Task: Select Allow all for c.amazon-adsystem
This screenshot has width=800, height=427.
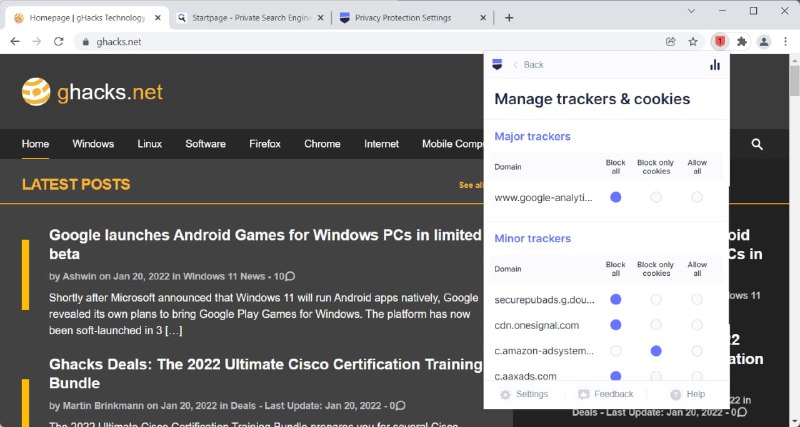Action: [697, 351]
